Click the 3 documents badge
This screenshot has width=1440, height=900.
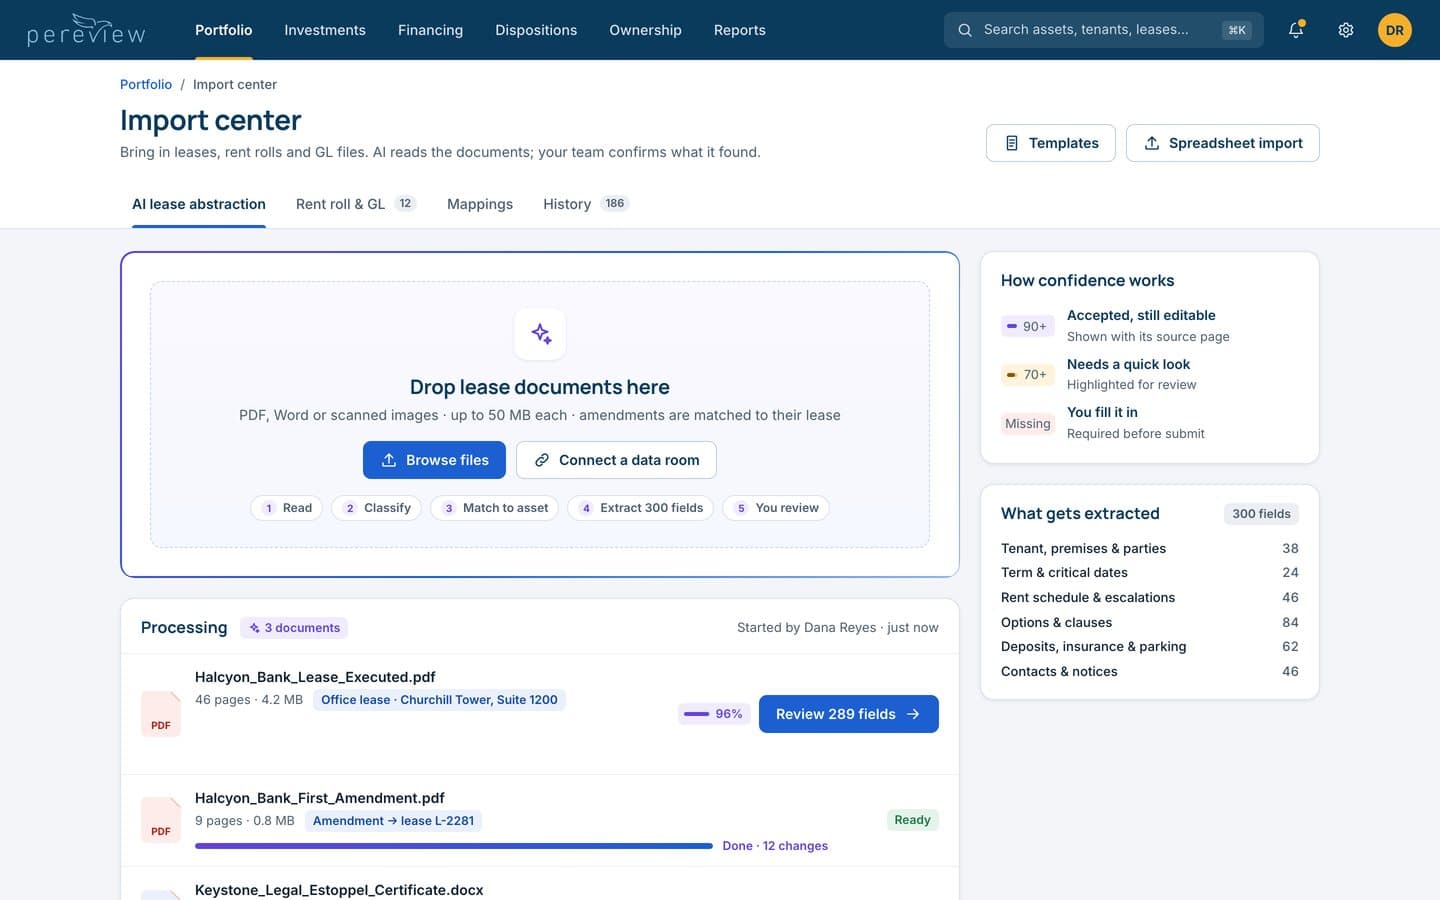pos(294,628)
